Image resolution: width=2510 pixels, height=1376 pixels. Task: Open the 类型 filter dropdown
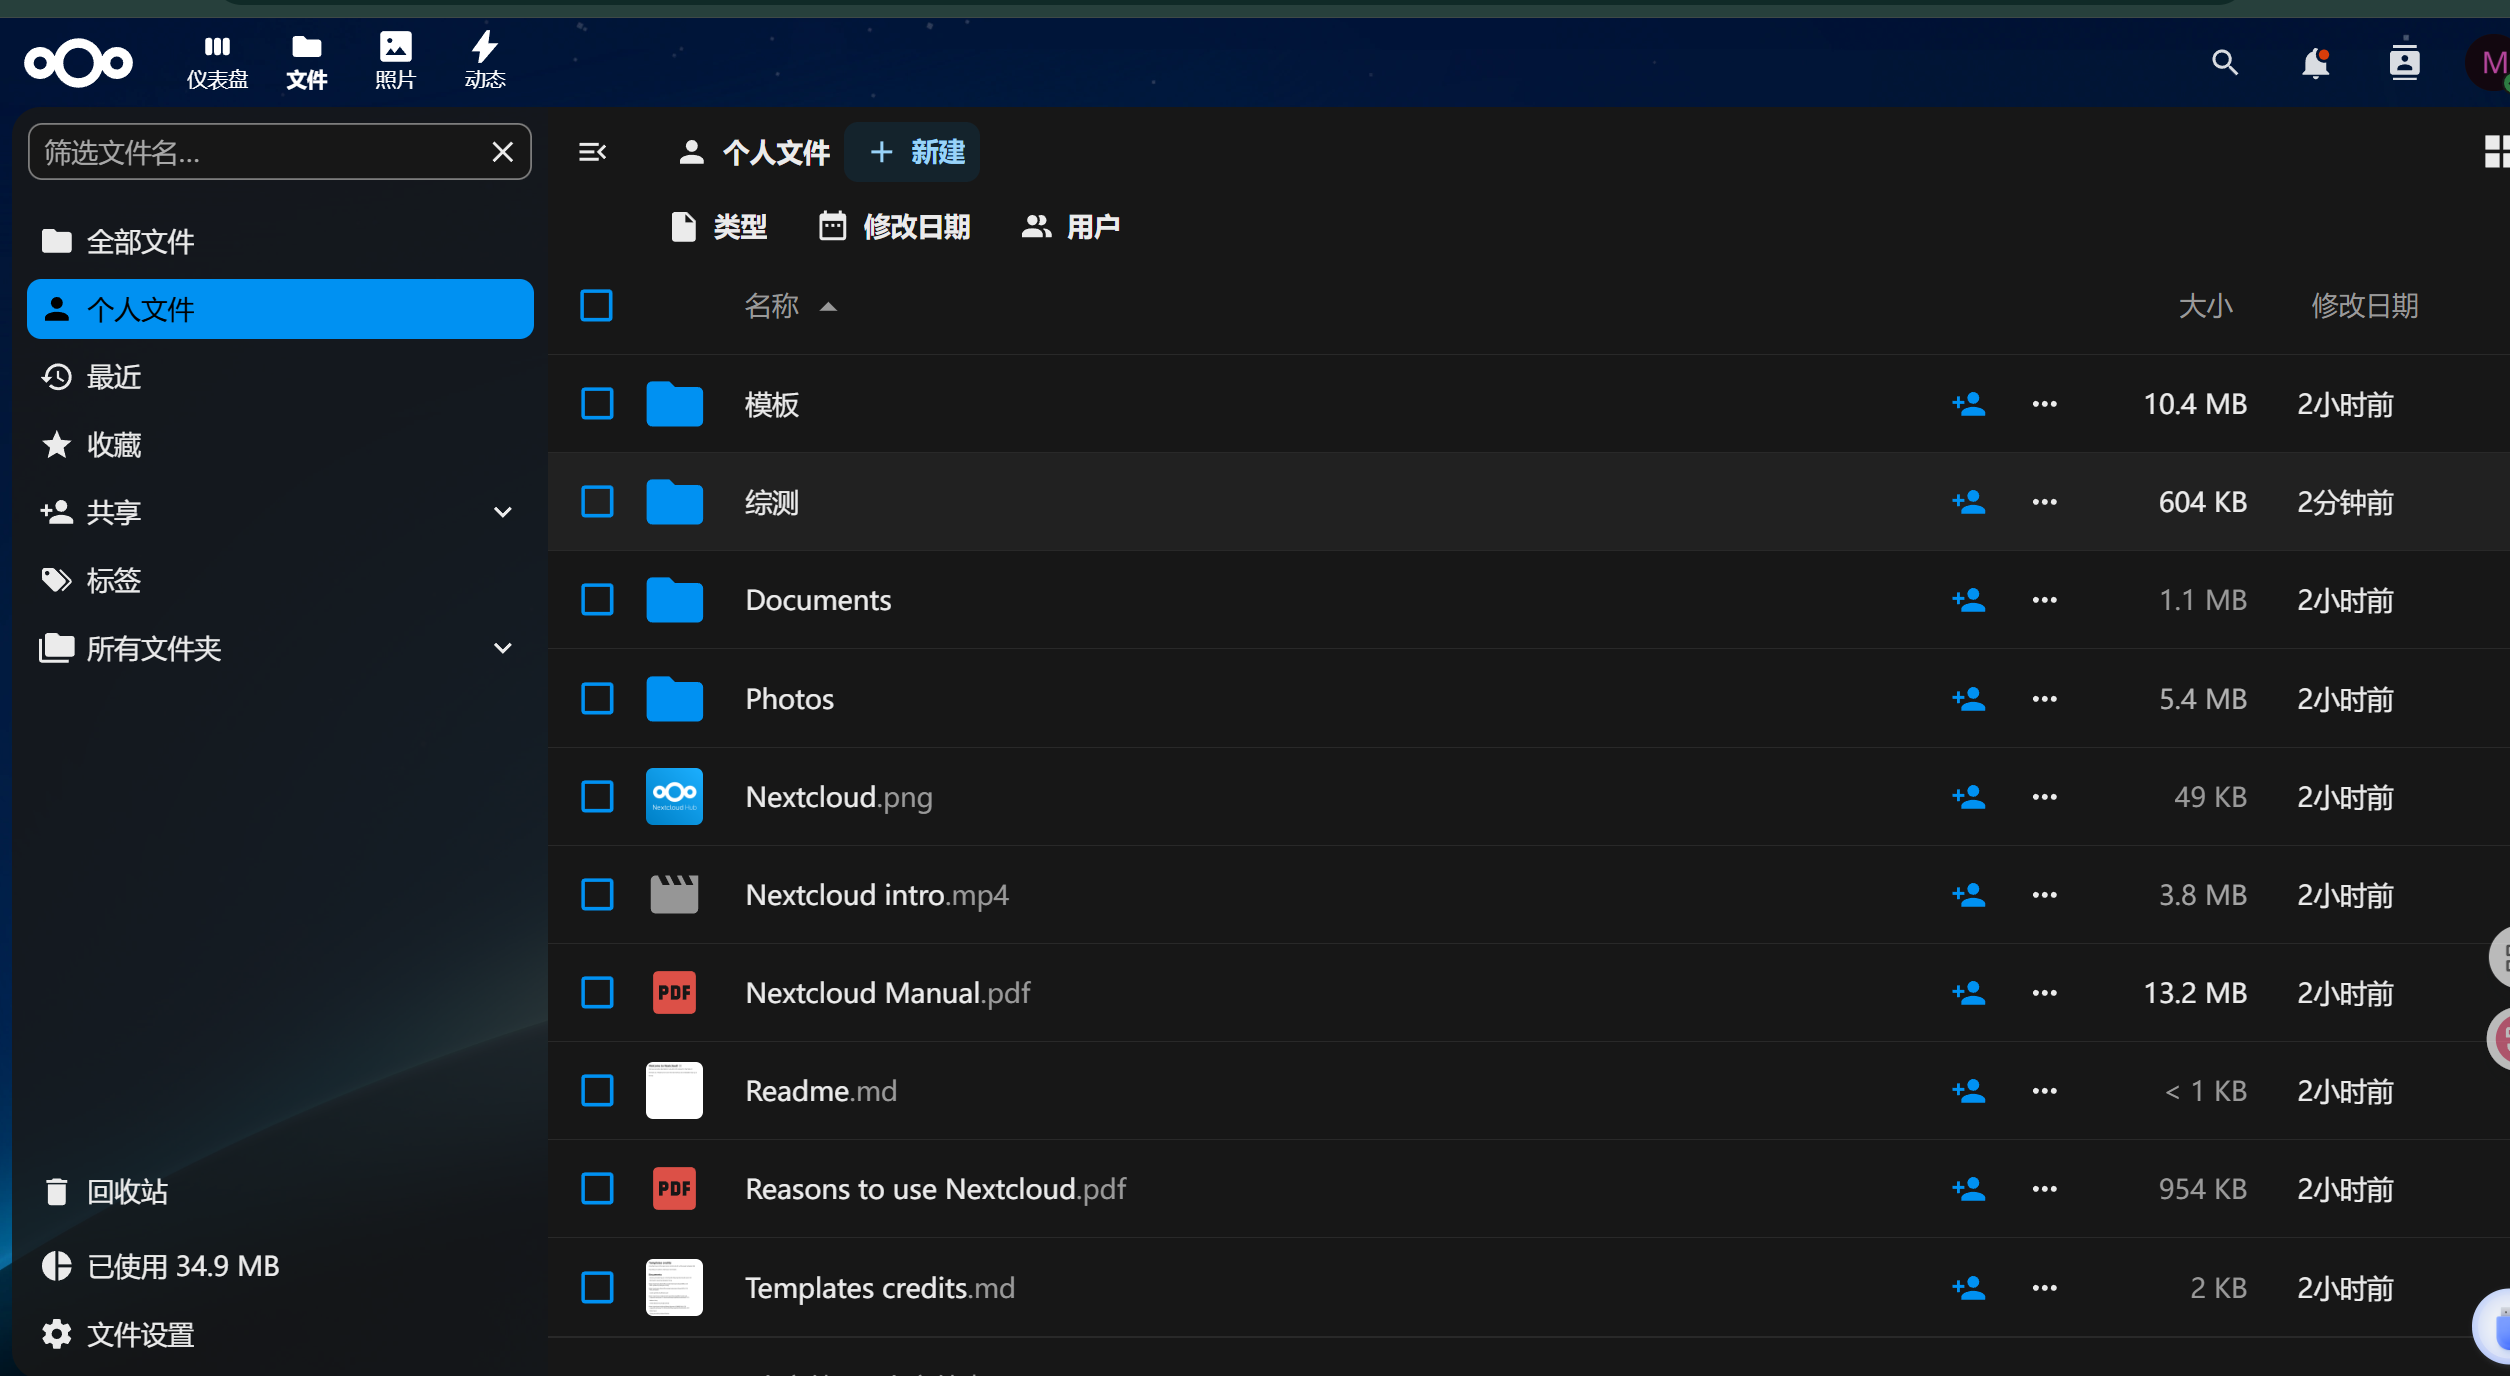pos(719,227)
